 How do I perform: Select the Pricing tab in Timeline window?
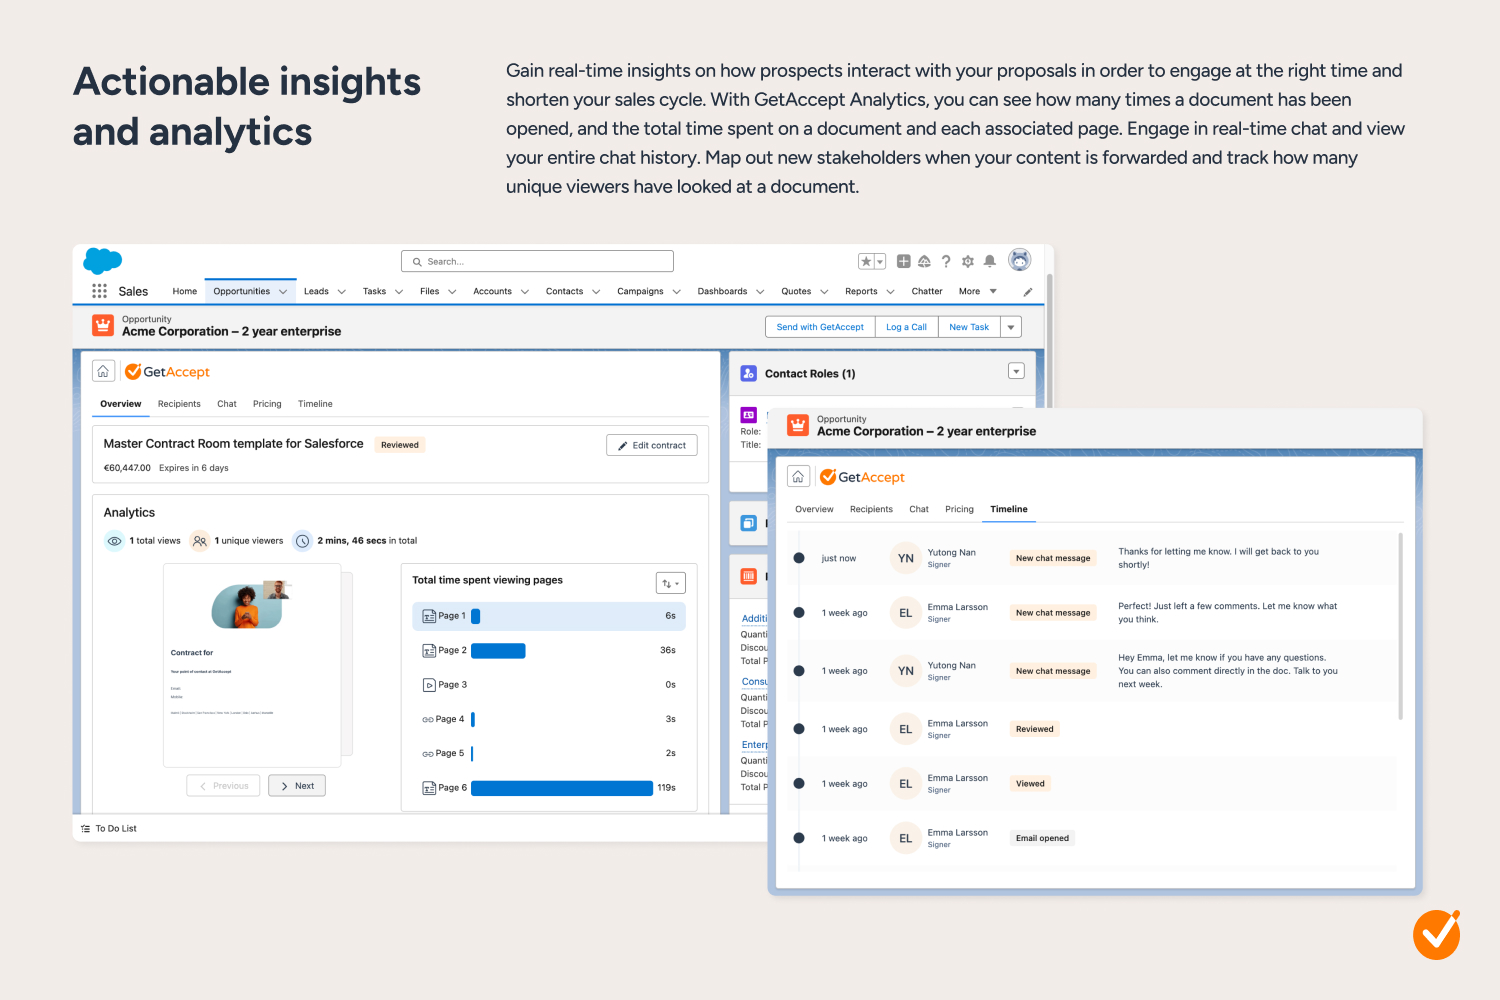(959, 509)
